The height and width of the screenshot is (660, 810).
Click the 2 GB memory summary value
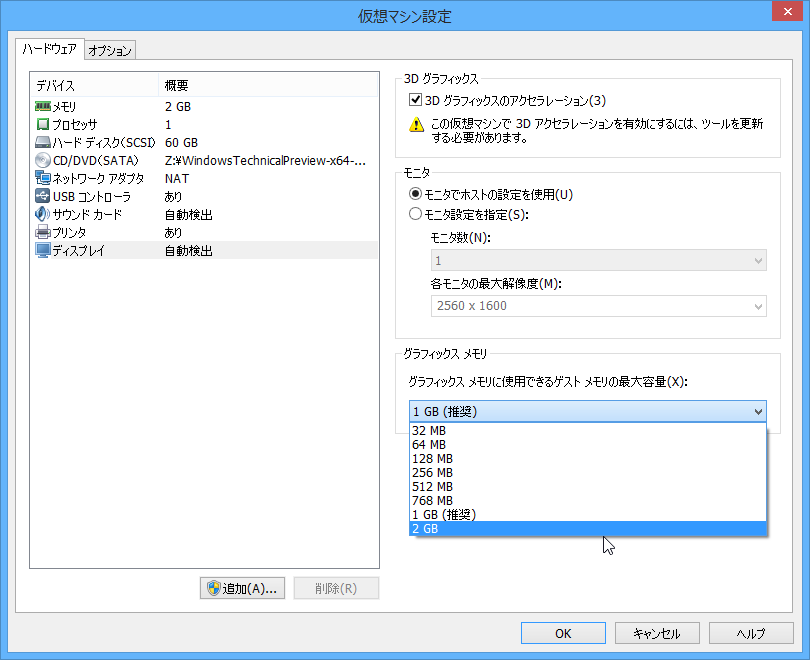tap(178, 106)
